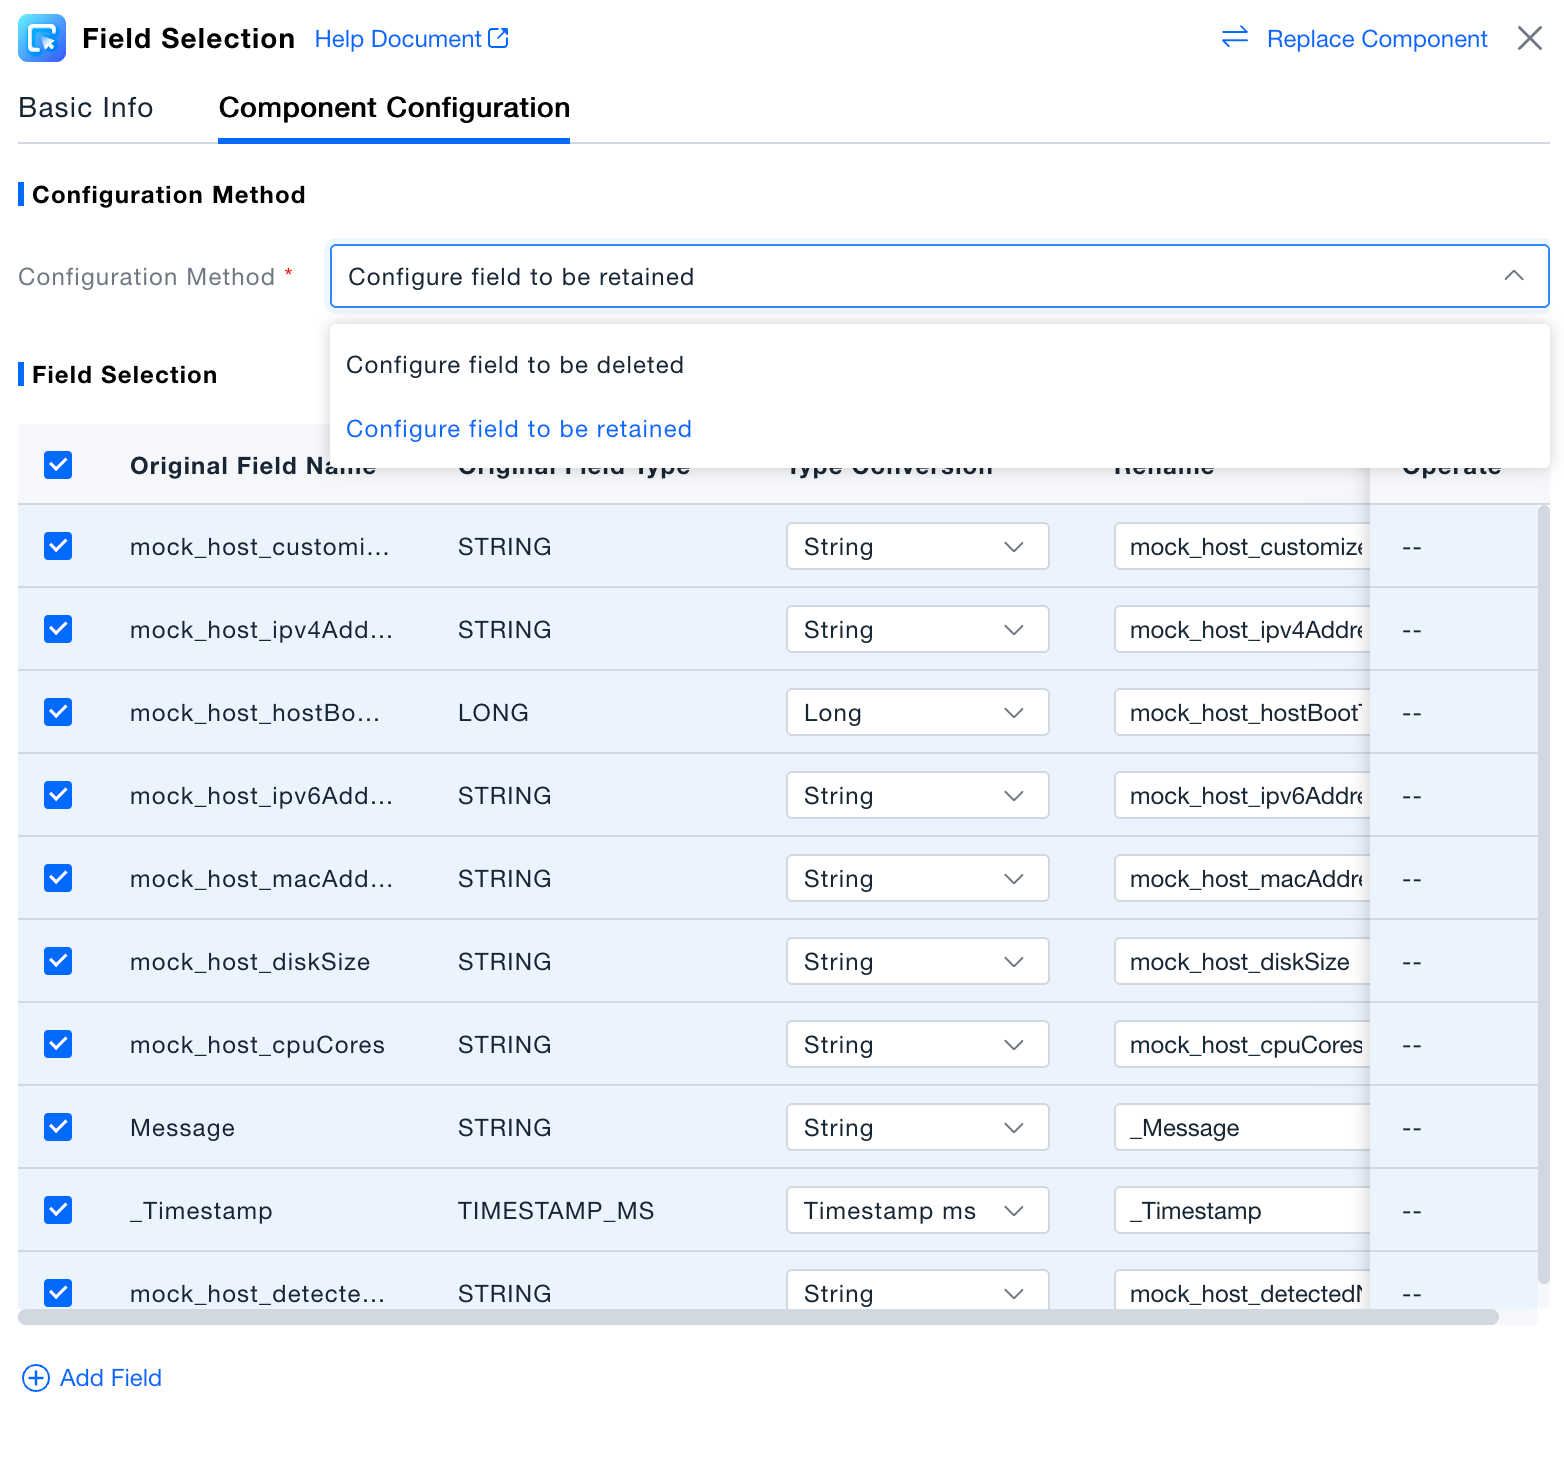Click the _Message rename input field
Viewport: 1564px width, 1480px height.
[1240, 1128]
